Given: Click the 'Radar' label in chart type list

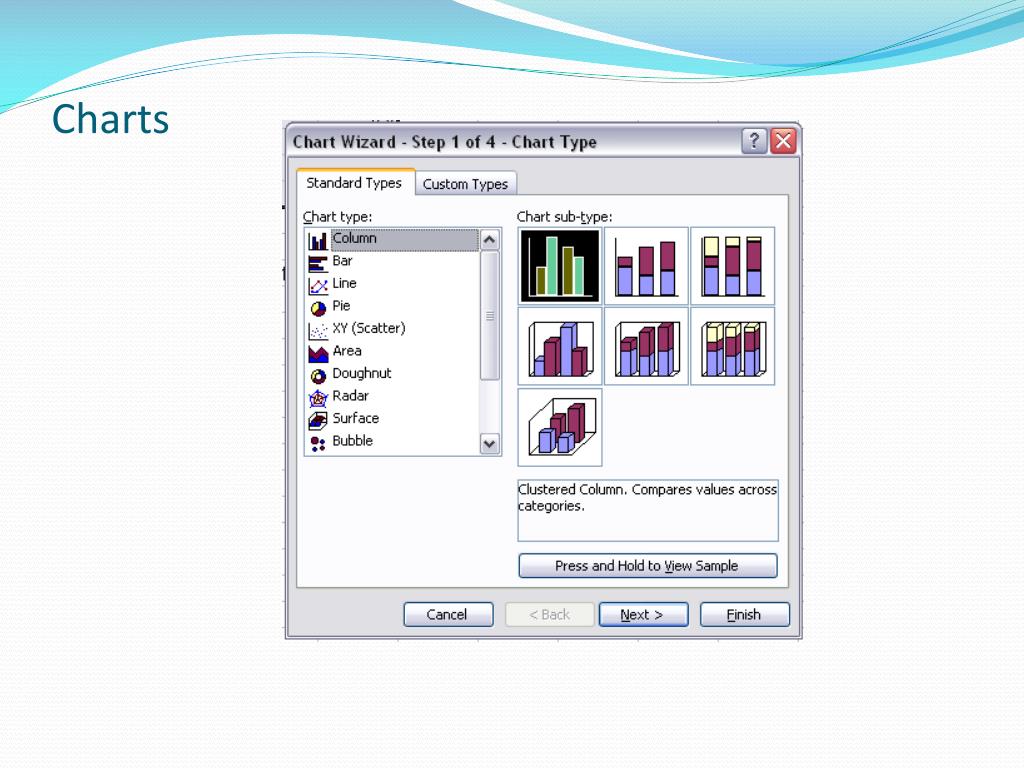Looking at the screenshot, I should (351, 396).
